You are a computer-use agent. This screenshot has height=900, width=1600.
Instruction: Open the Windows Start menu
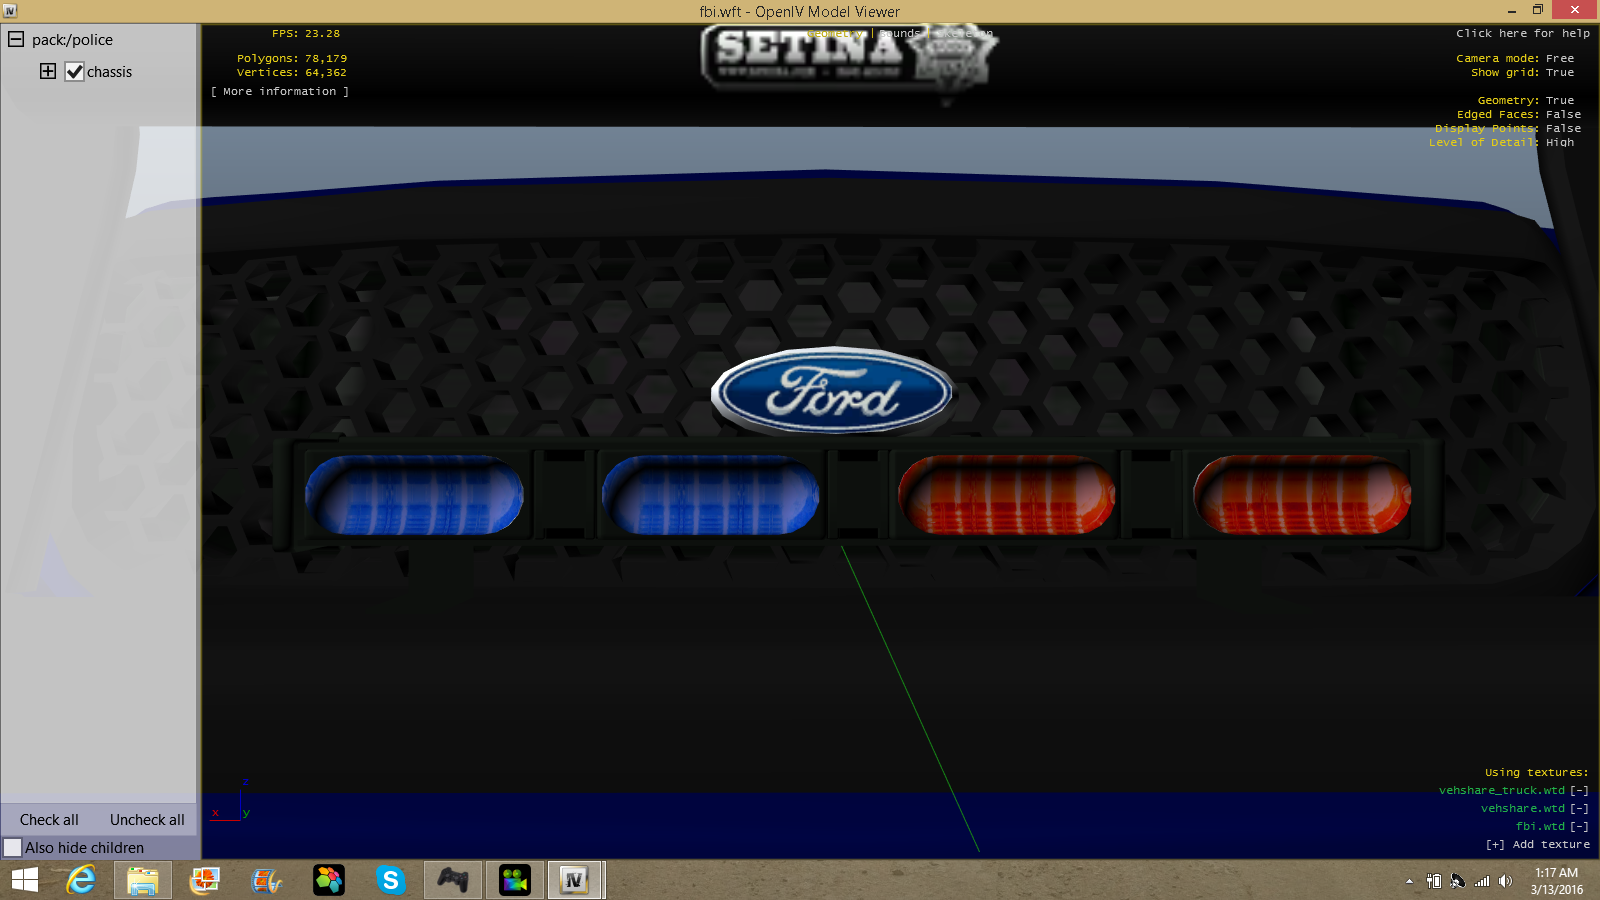[x=25, y=880]
